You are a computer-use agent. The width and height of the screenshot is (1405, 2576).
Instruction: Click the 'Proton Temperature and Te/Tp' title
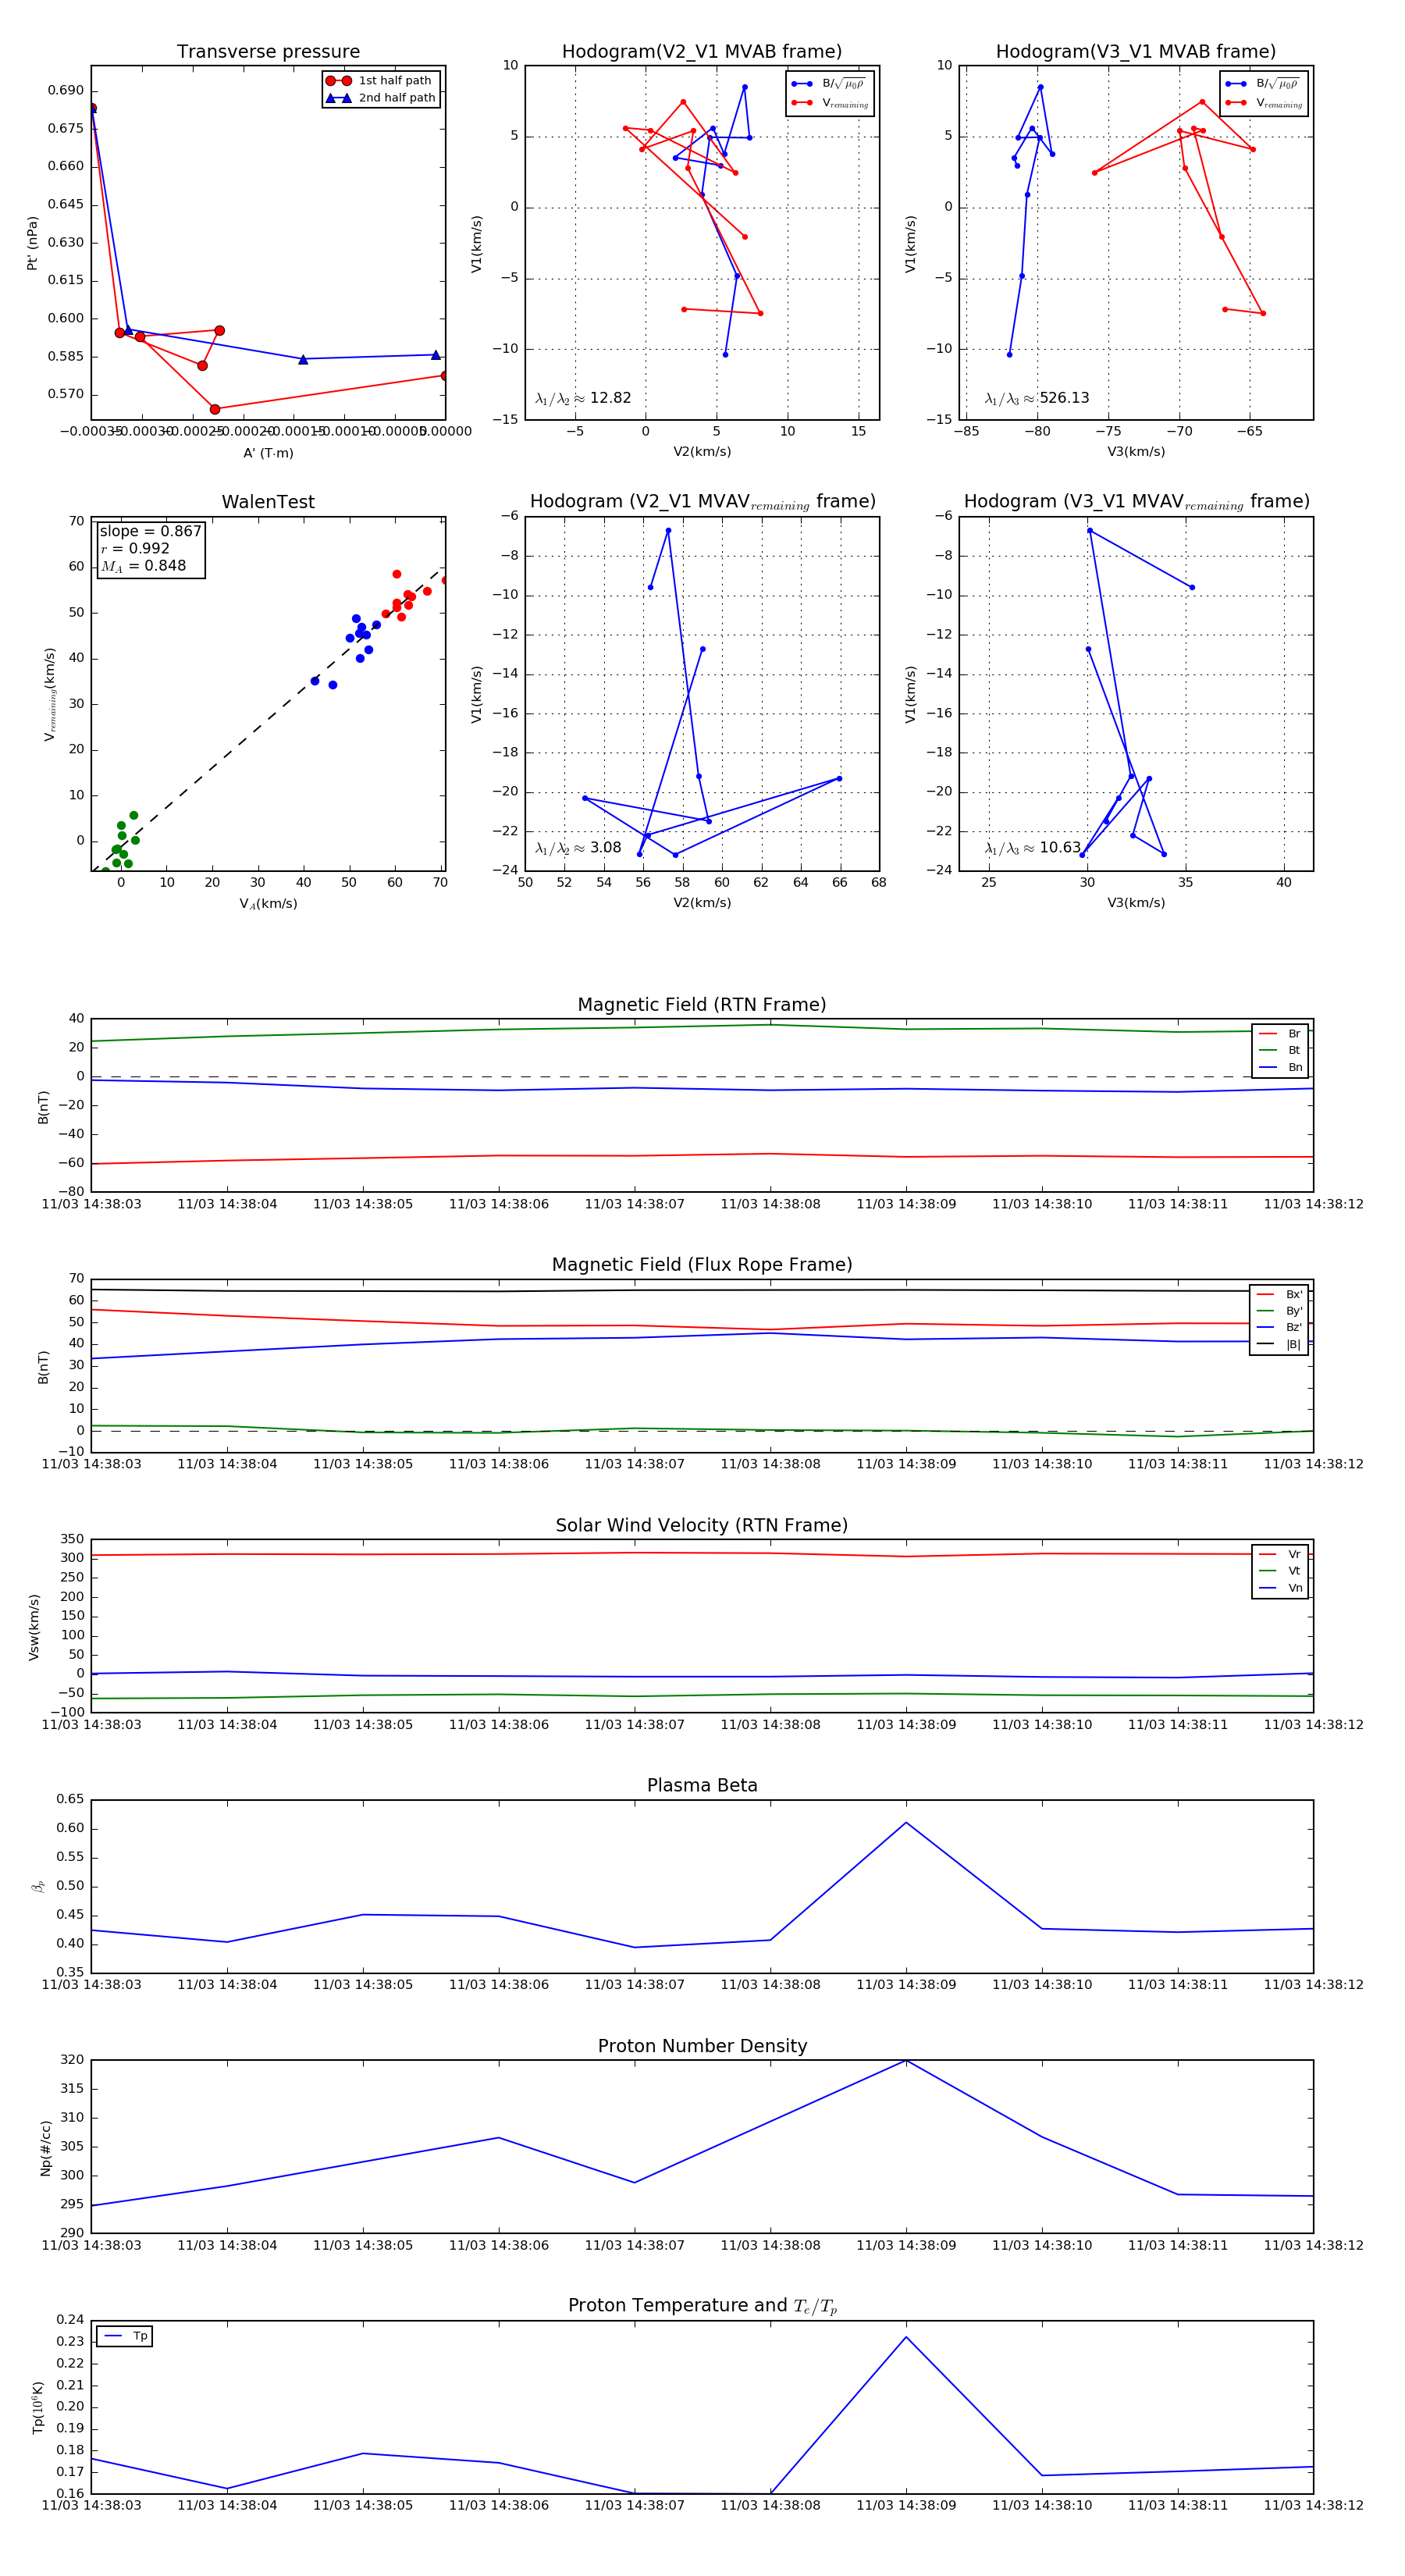(x=702, y=2306)
